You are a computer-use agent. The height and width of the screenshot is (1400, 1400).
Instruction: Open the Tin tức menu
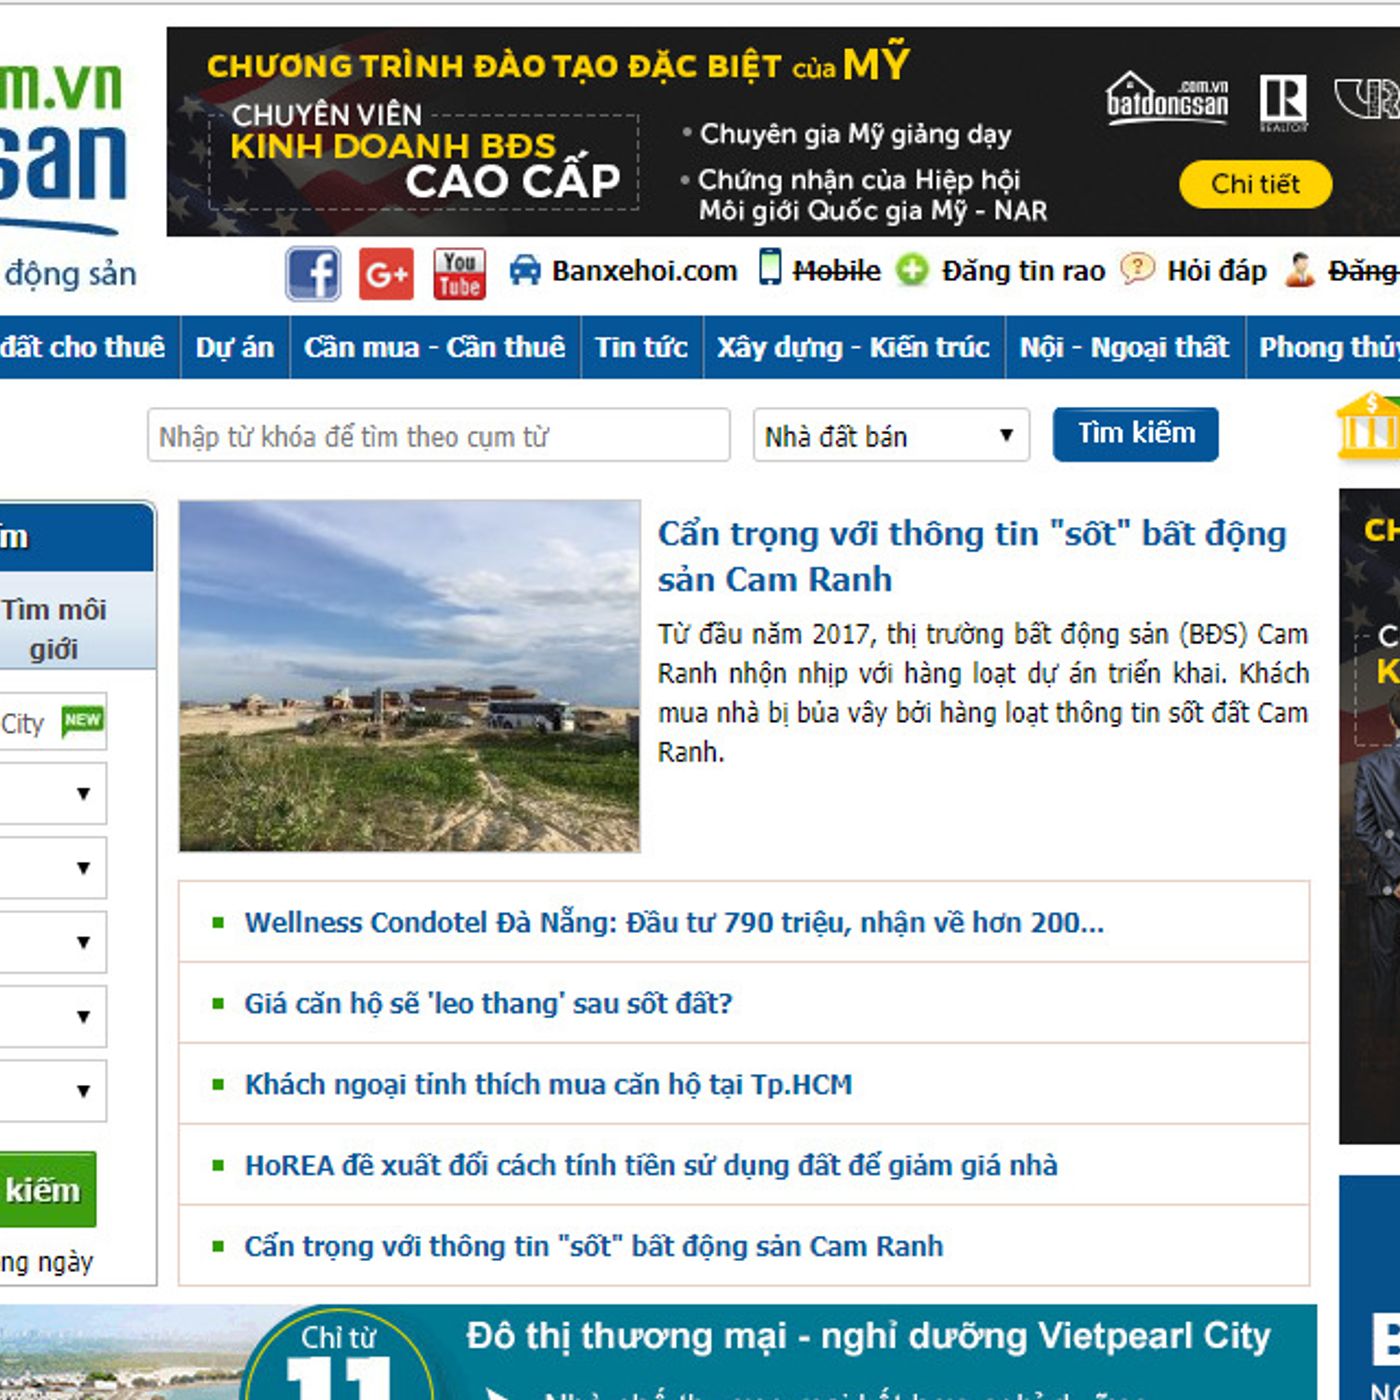pyautogui.click(x=642, y=347)
